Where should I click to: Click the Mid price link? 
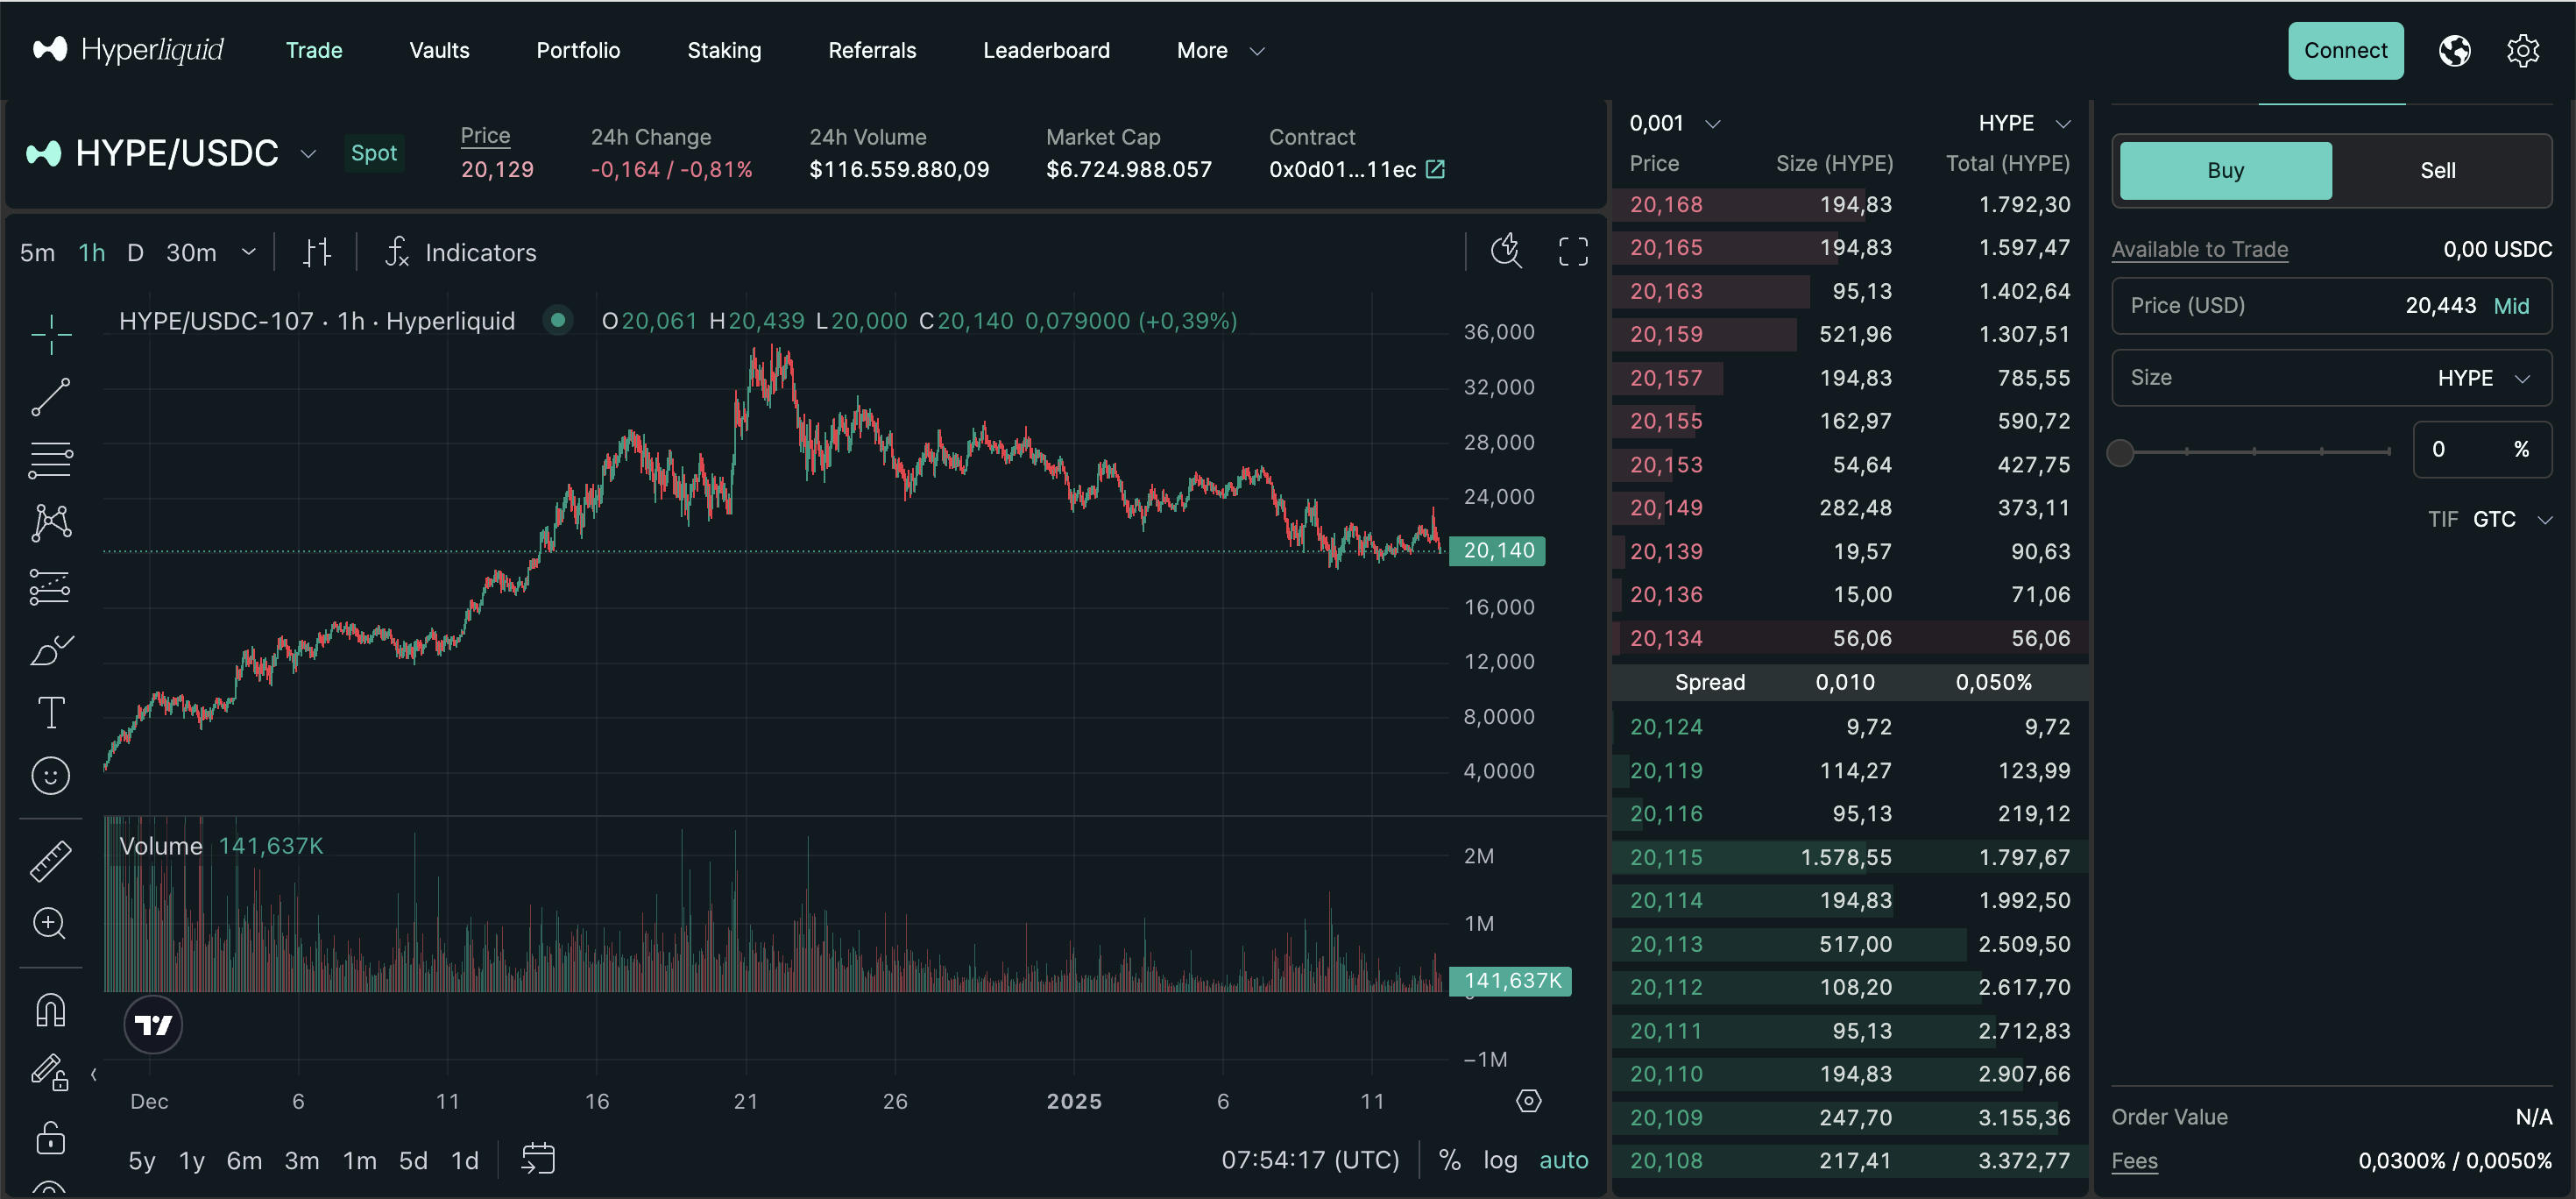tap(2511, 306)
